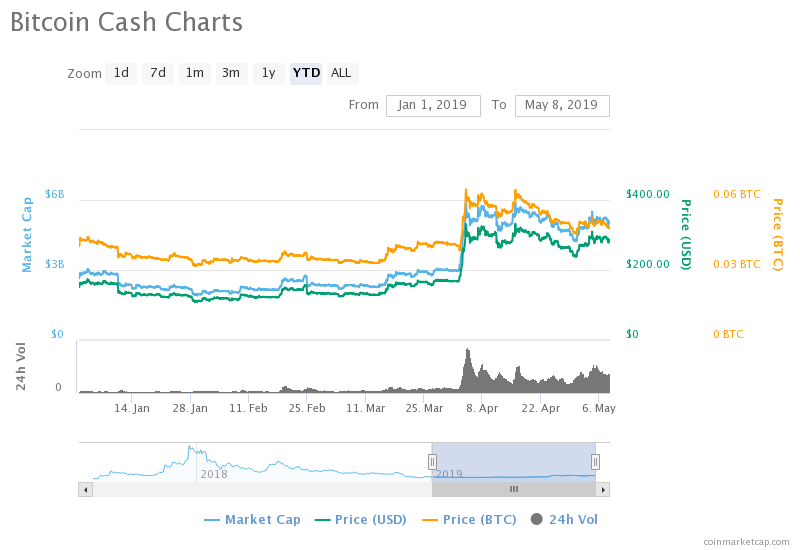Select the 1y zoom range

click(x=269, y=73)
